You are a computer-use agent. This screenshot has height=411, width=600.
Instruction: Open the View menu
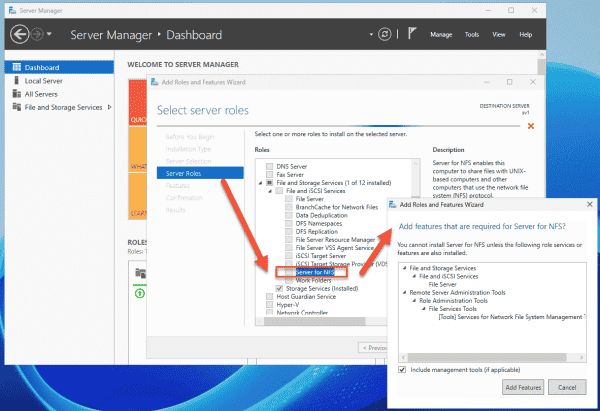(x=499, y=34)
